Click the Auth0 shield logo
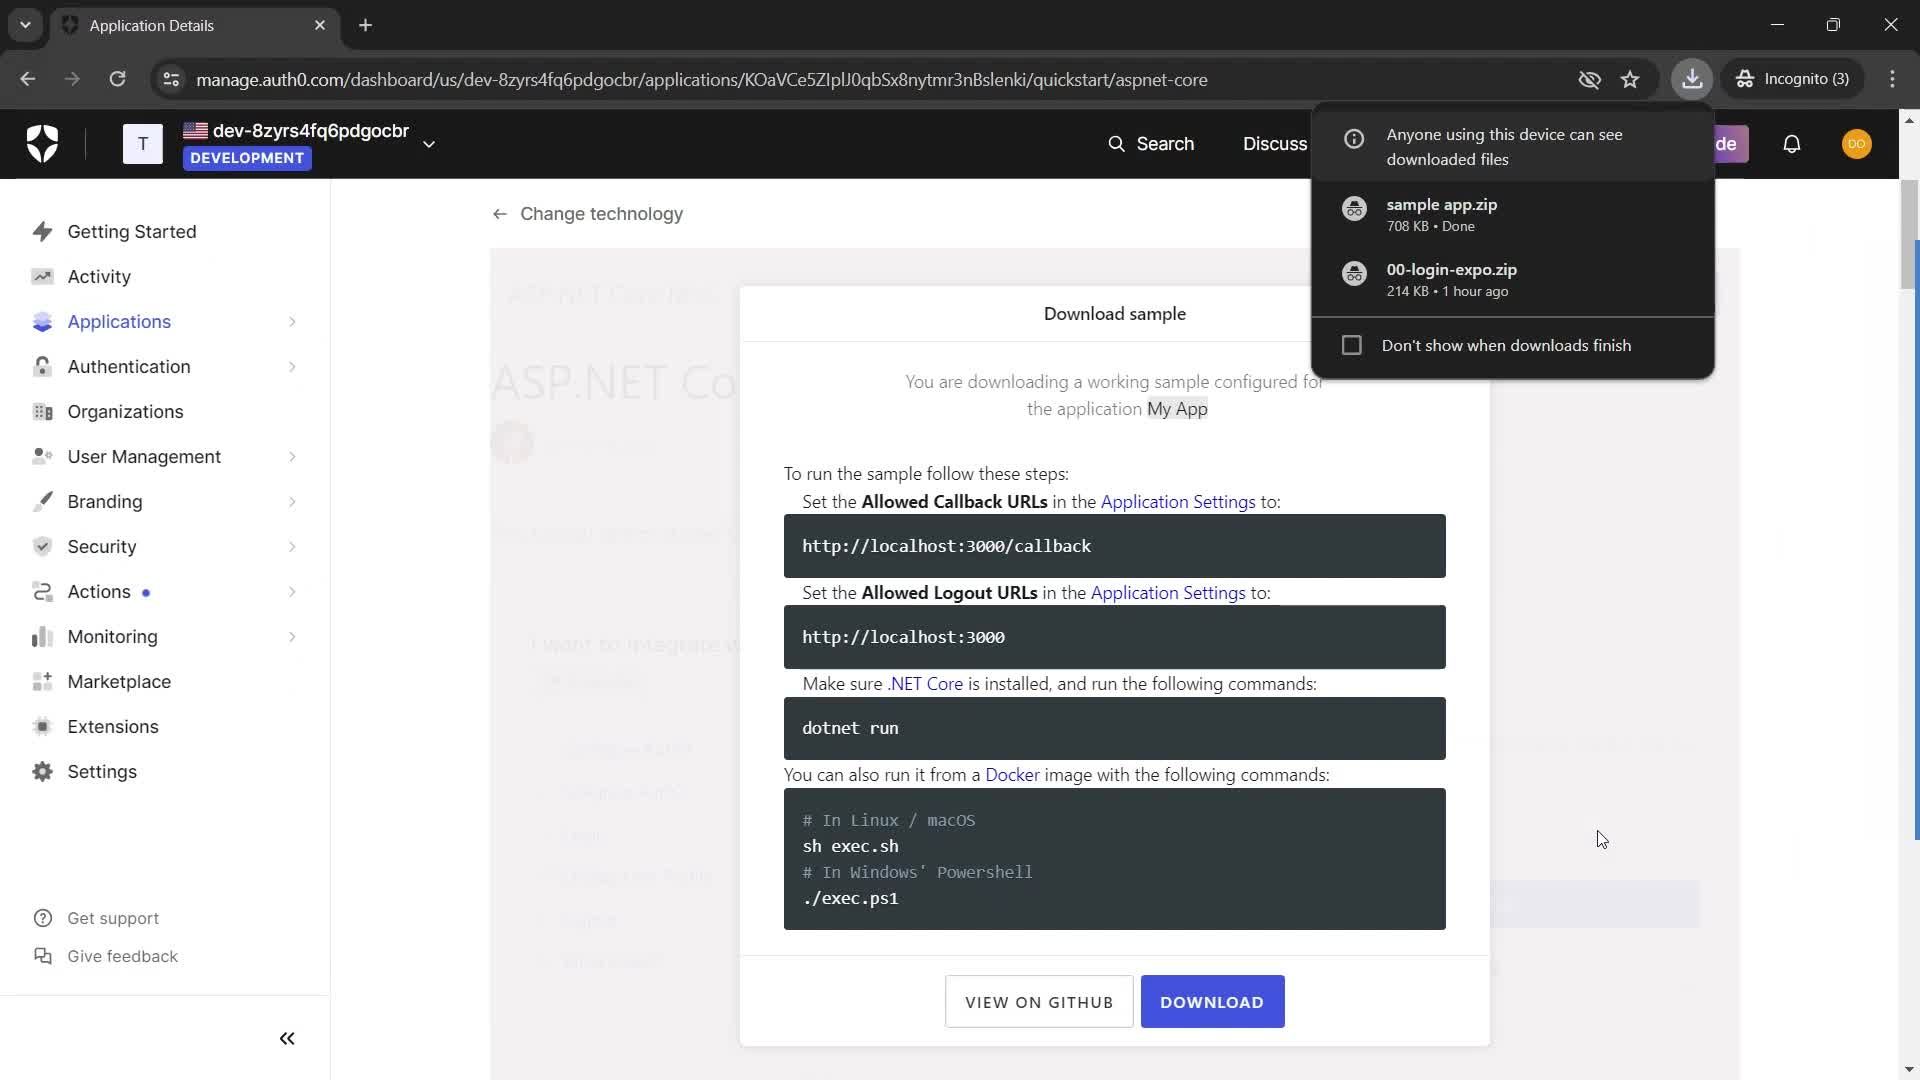The height and width of the screenshot is (1080, 1920). coord(42,144)
